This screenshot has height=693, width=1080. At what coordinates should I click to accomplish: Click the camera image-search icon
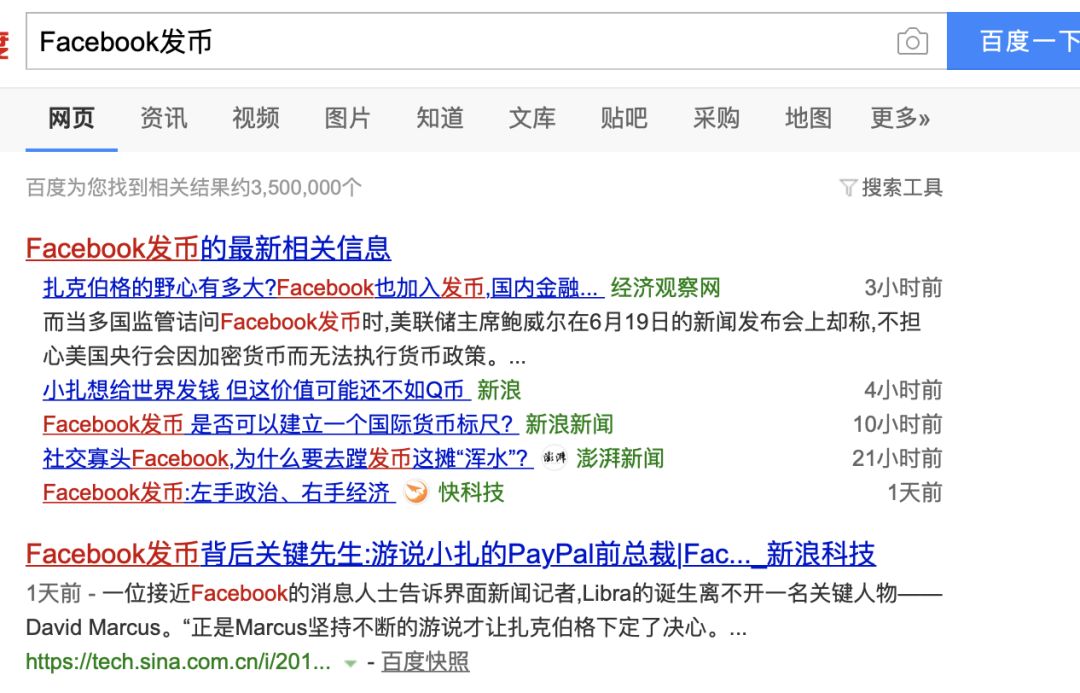[x=912, y=41]
